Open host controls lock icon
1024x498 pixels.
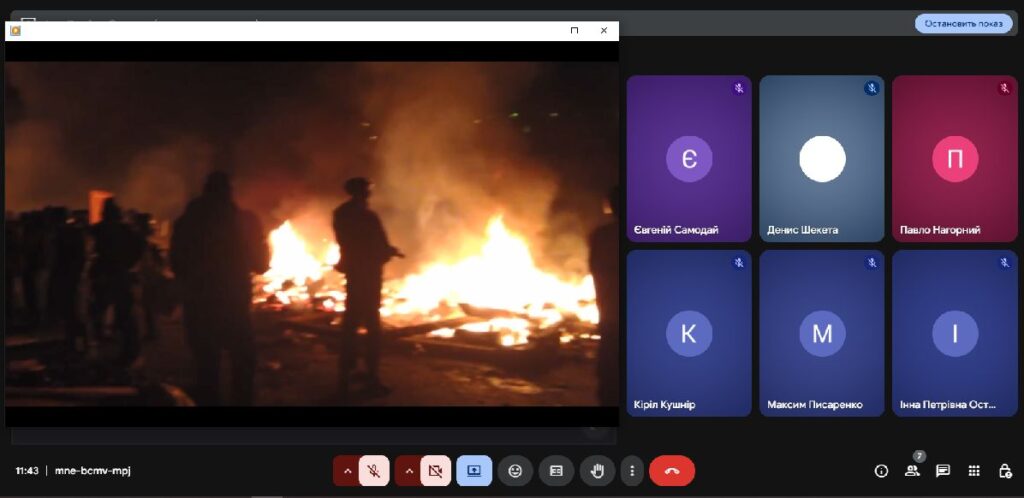click(x=1004, y=471)
